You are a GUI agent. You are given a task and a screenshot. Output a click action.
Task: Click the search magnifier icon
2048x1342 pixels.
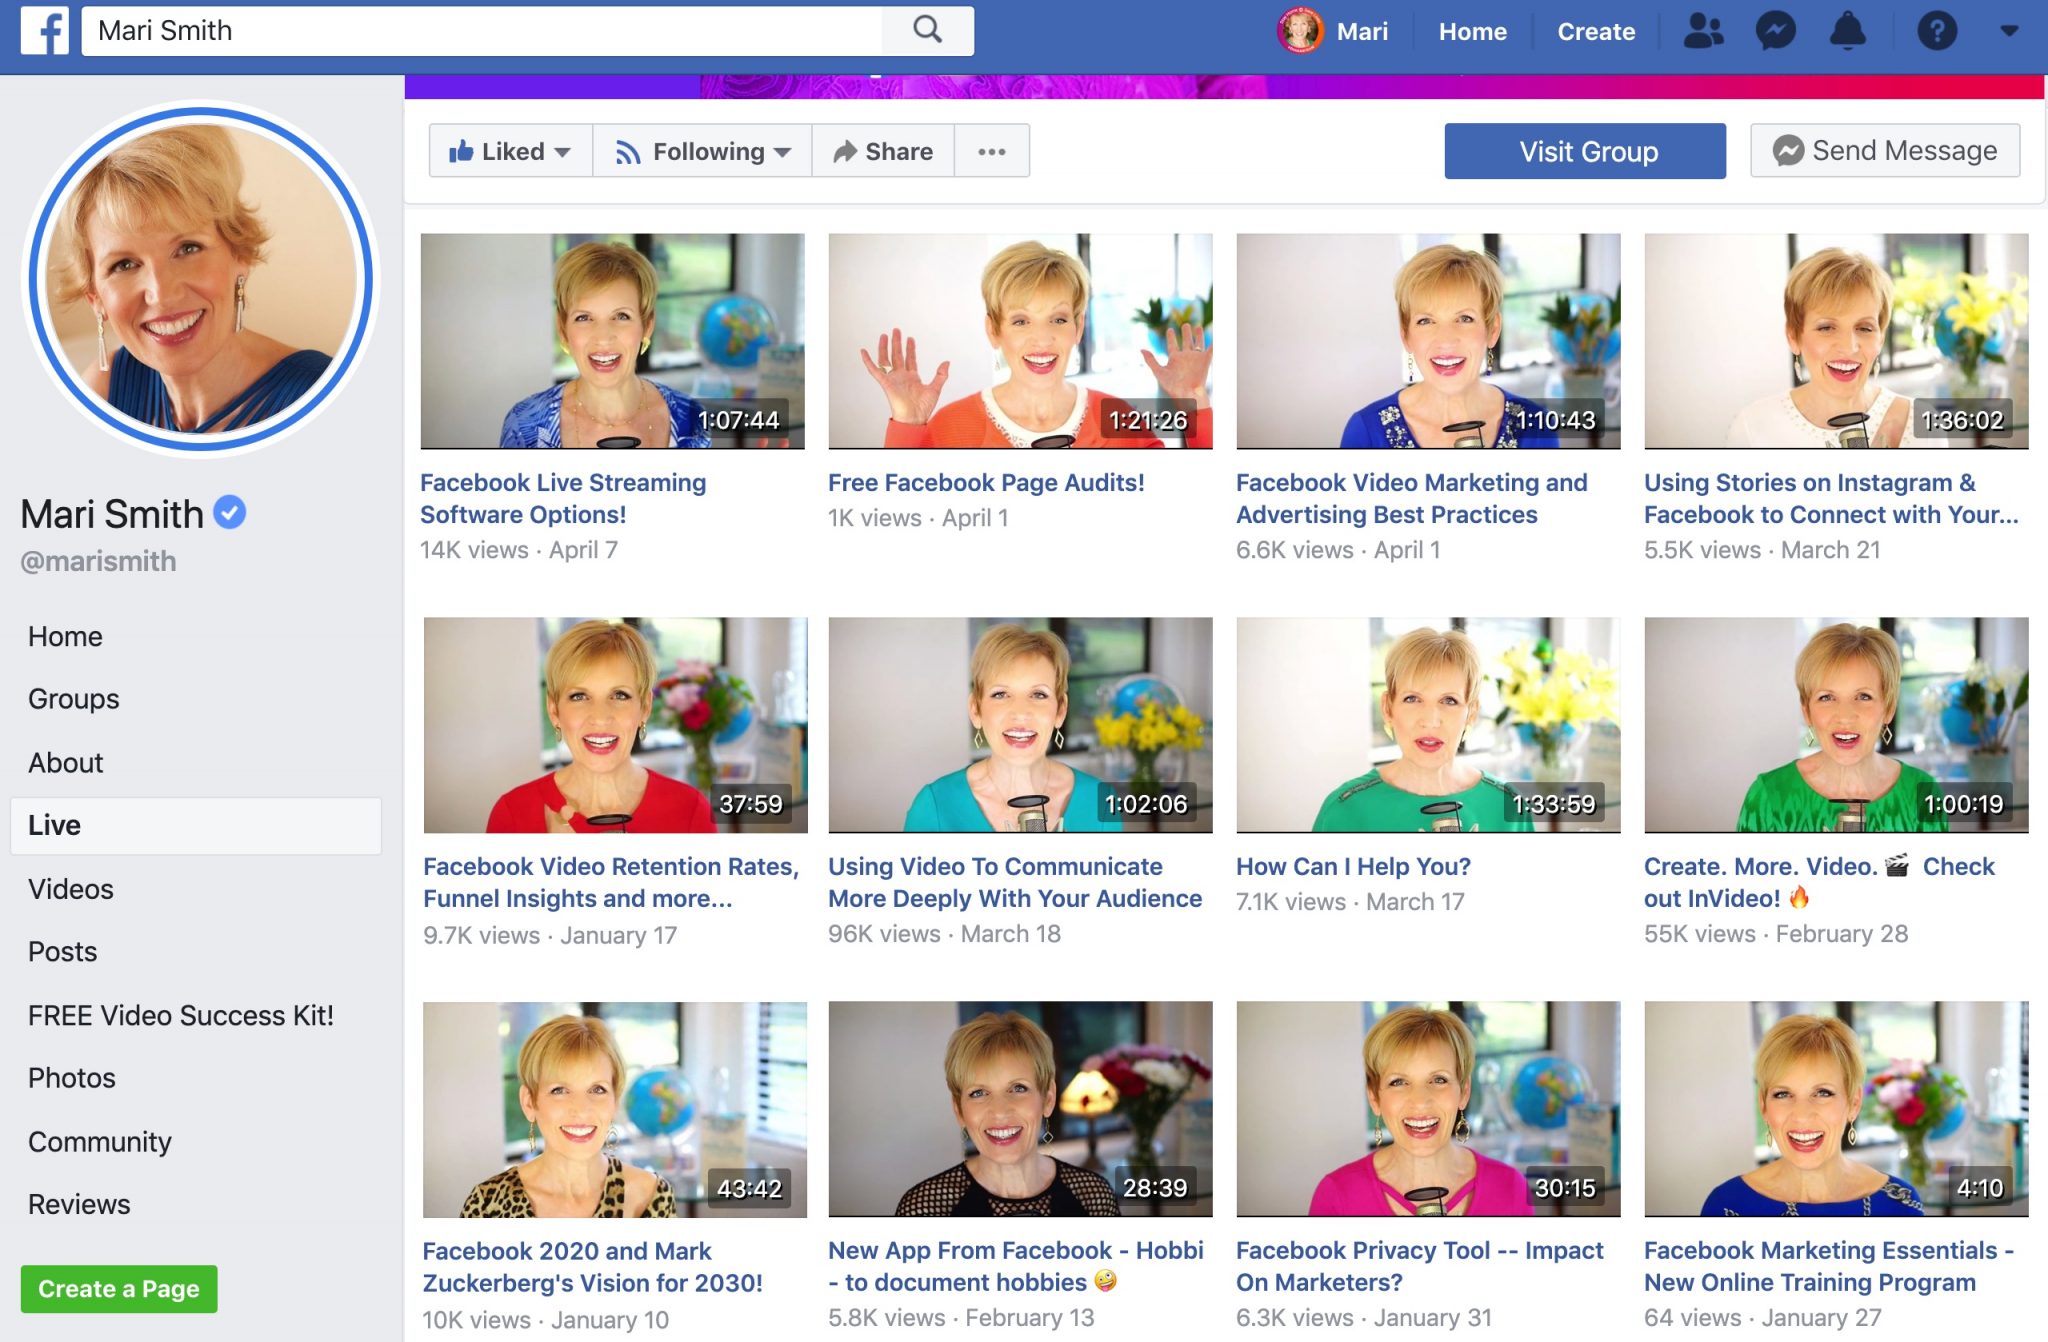(x=927, y=30)
